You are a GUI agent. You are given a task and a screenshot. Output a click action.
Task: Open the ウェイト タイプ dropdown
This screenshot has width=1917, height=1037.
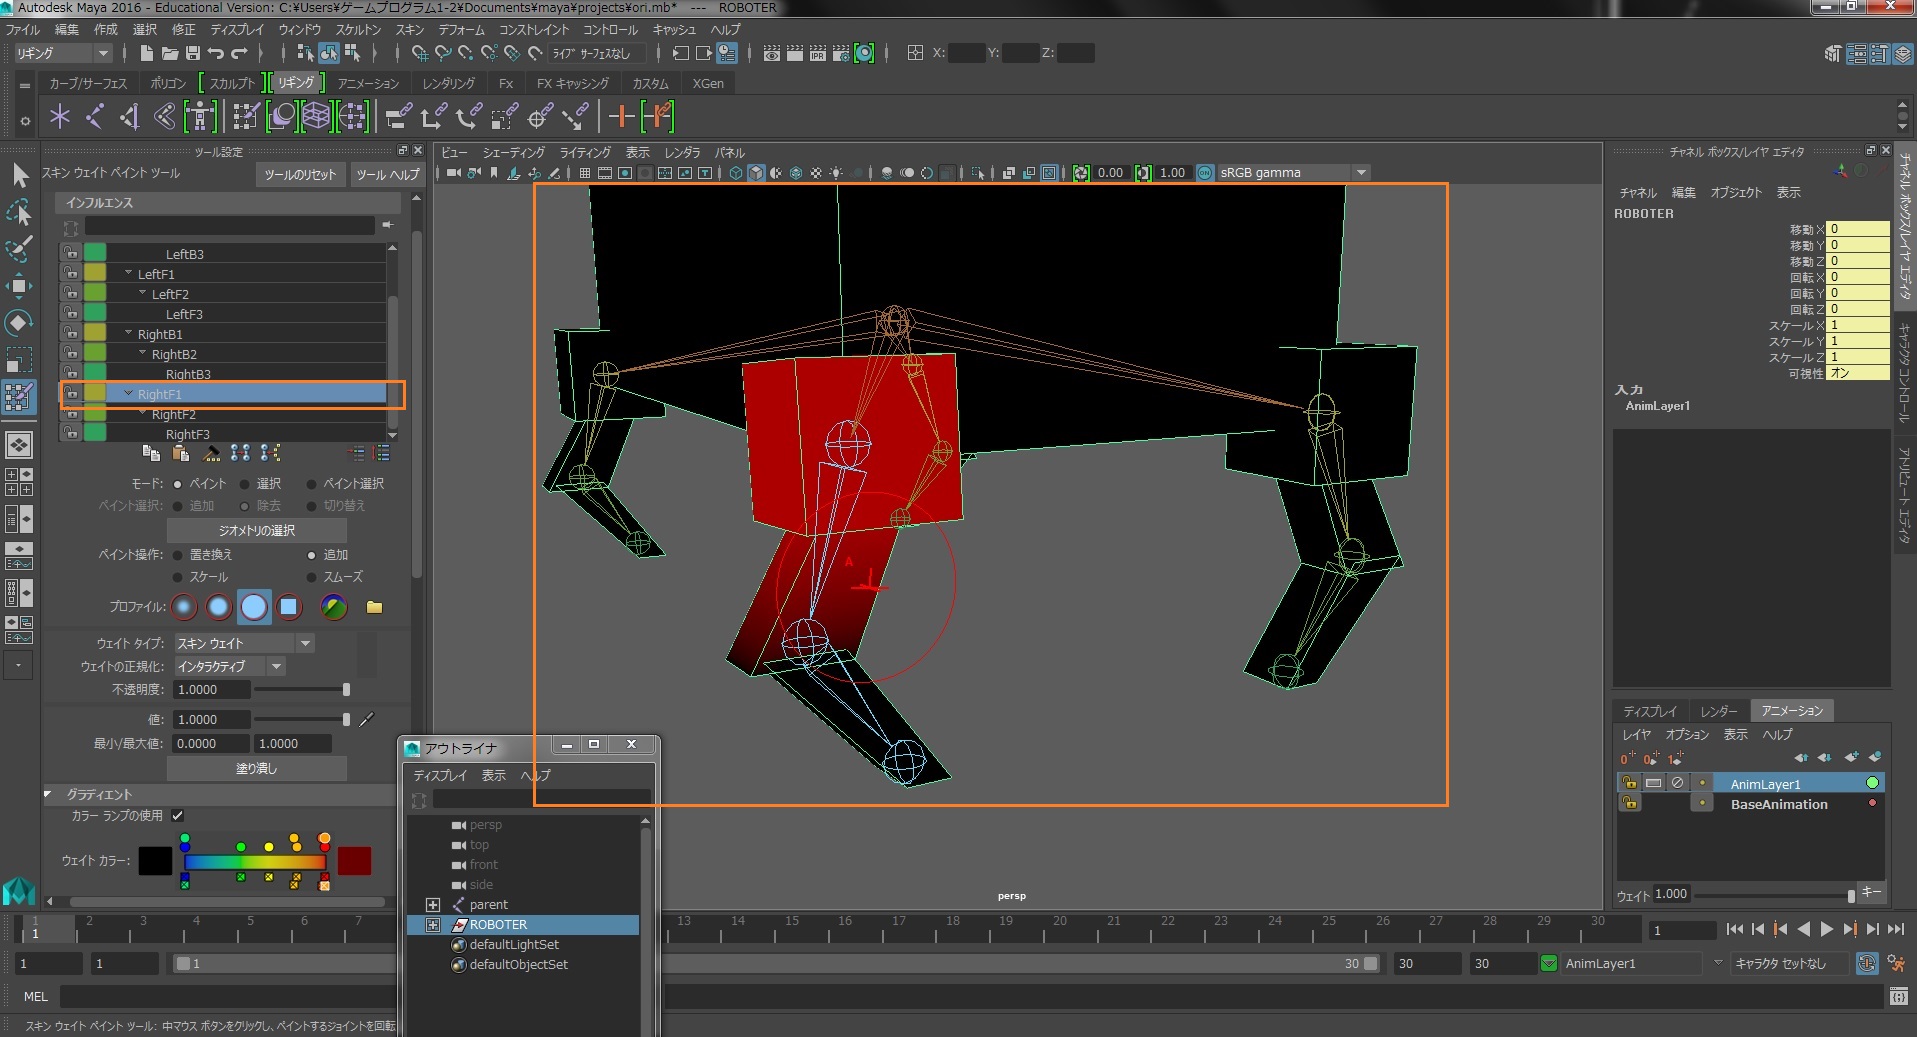point(244,643)
